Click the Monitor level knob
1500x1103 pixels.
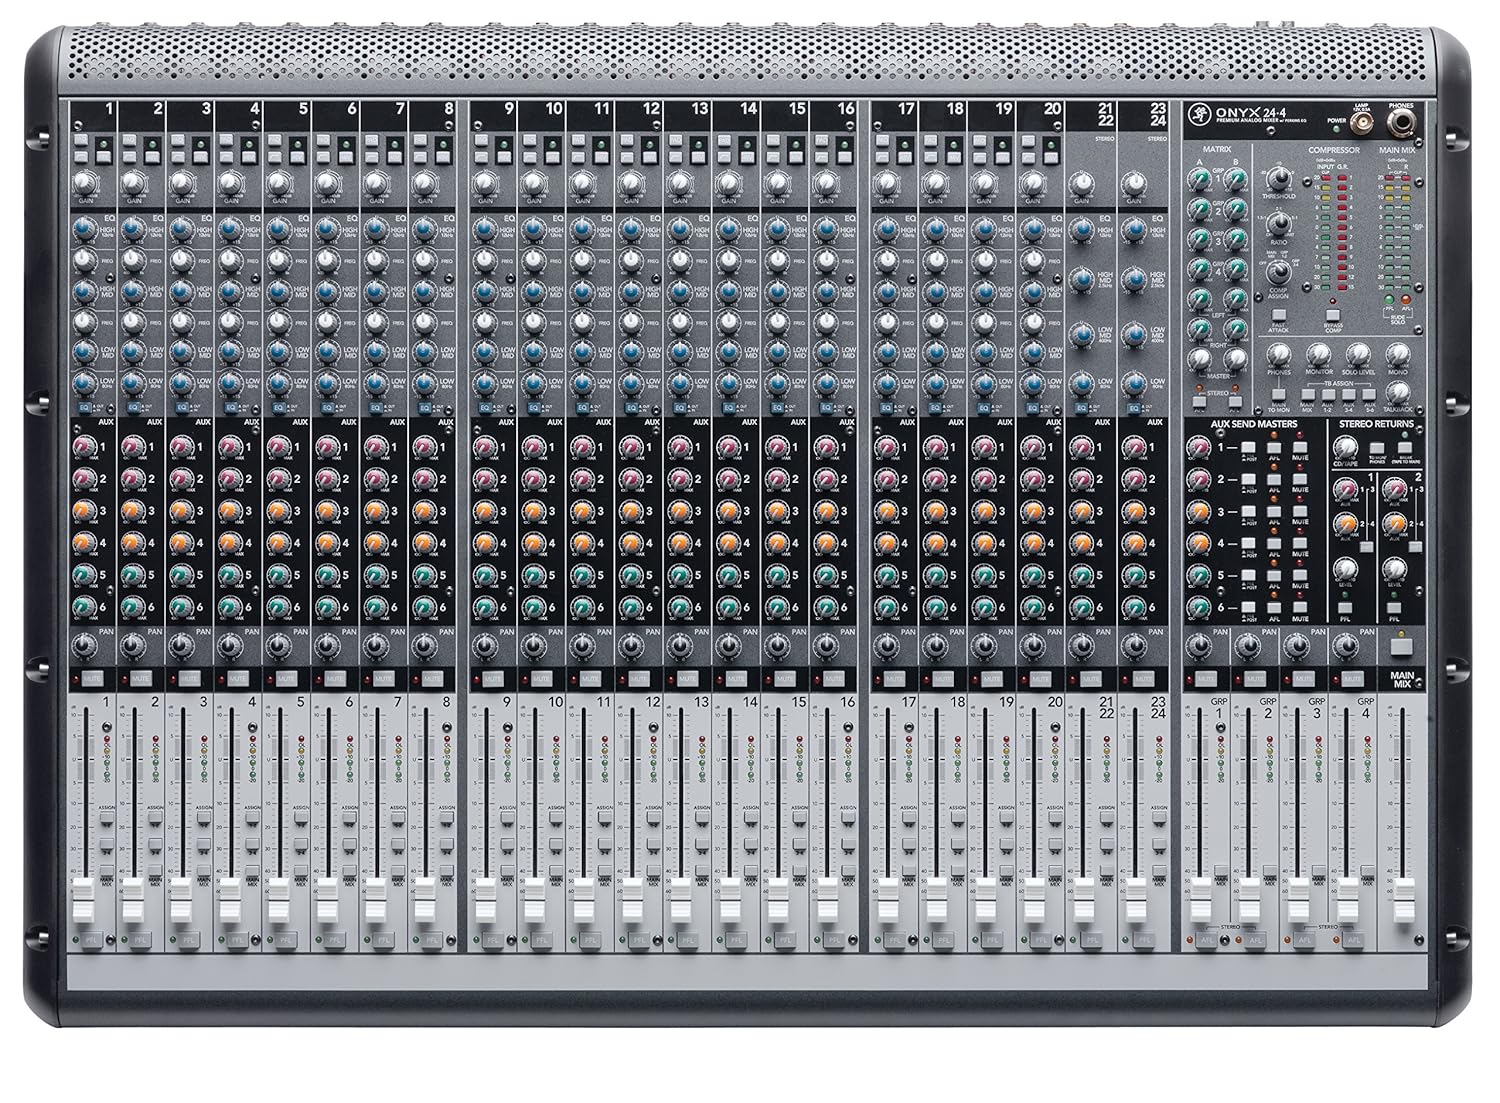tap(1318, 355)
